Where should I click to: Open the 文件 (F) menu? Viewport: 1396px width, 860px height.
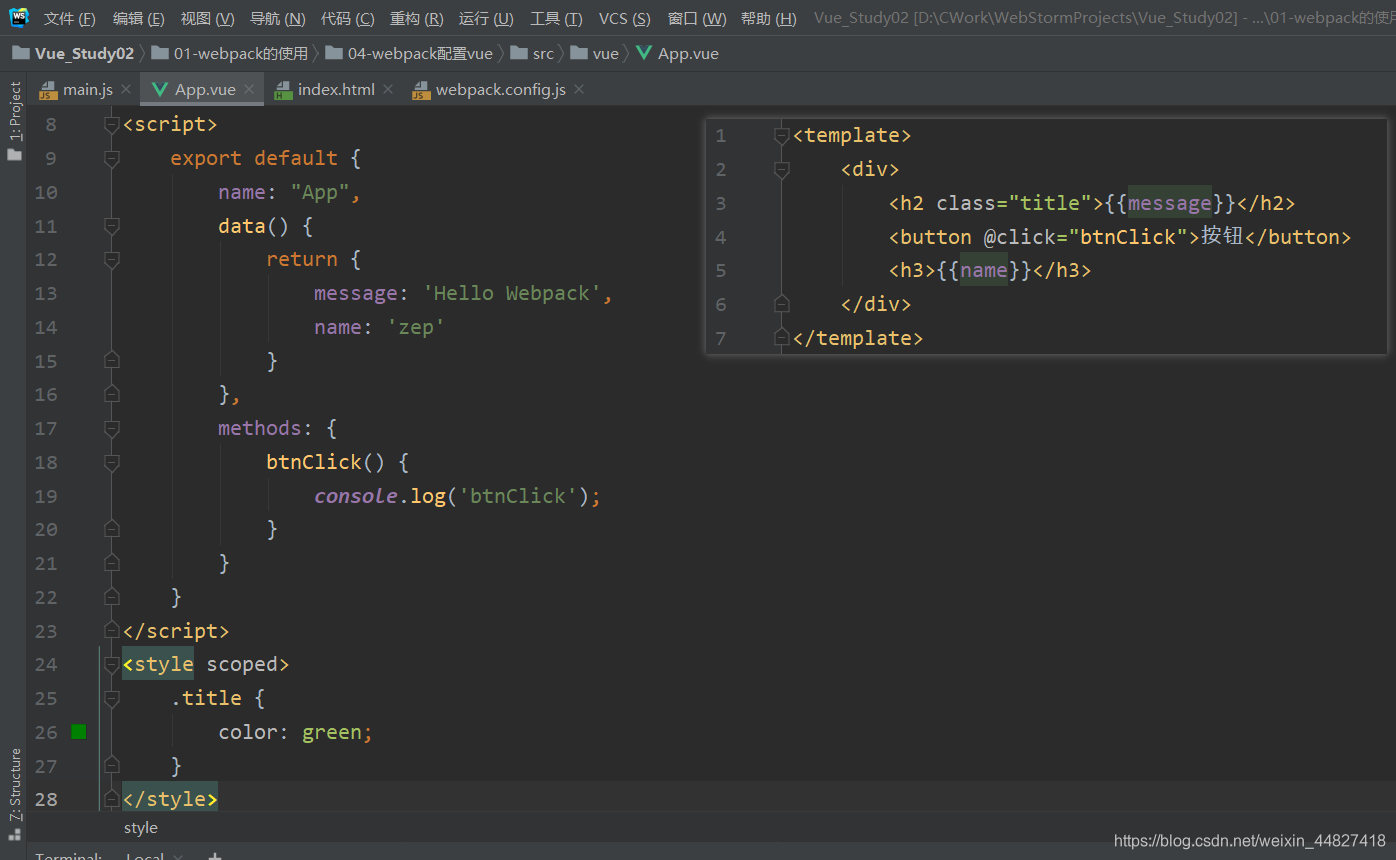70,19
